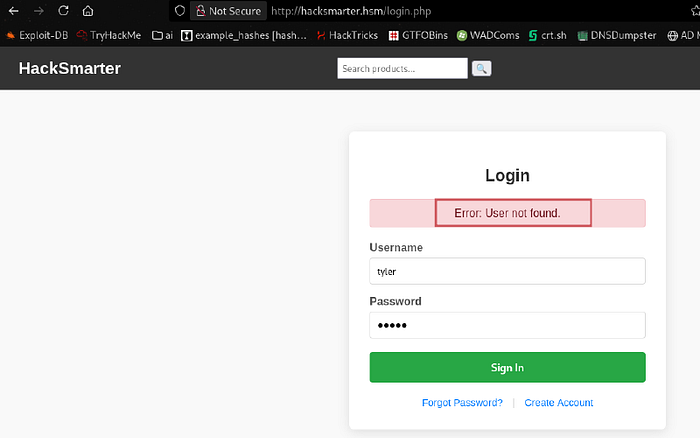Viewport: 700px width, 438px height.
Task: Go to the browser home page
Action: click(88, 11)
